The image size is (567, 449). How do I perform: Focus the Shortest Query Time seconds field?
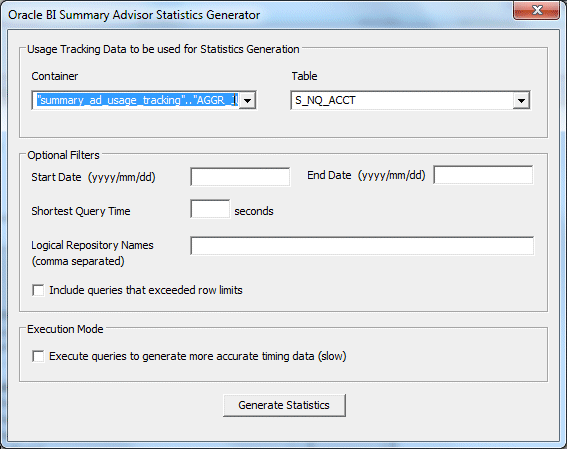210,209
